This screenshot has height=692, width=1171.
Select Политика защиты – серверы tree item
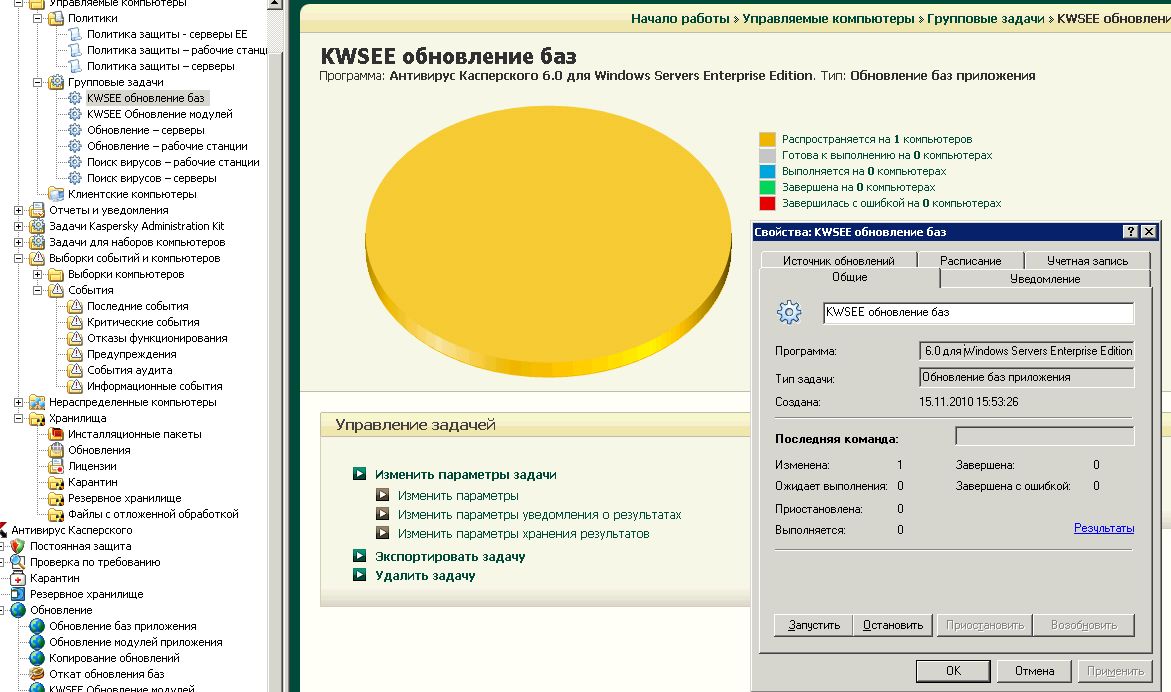[161, 66]
